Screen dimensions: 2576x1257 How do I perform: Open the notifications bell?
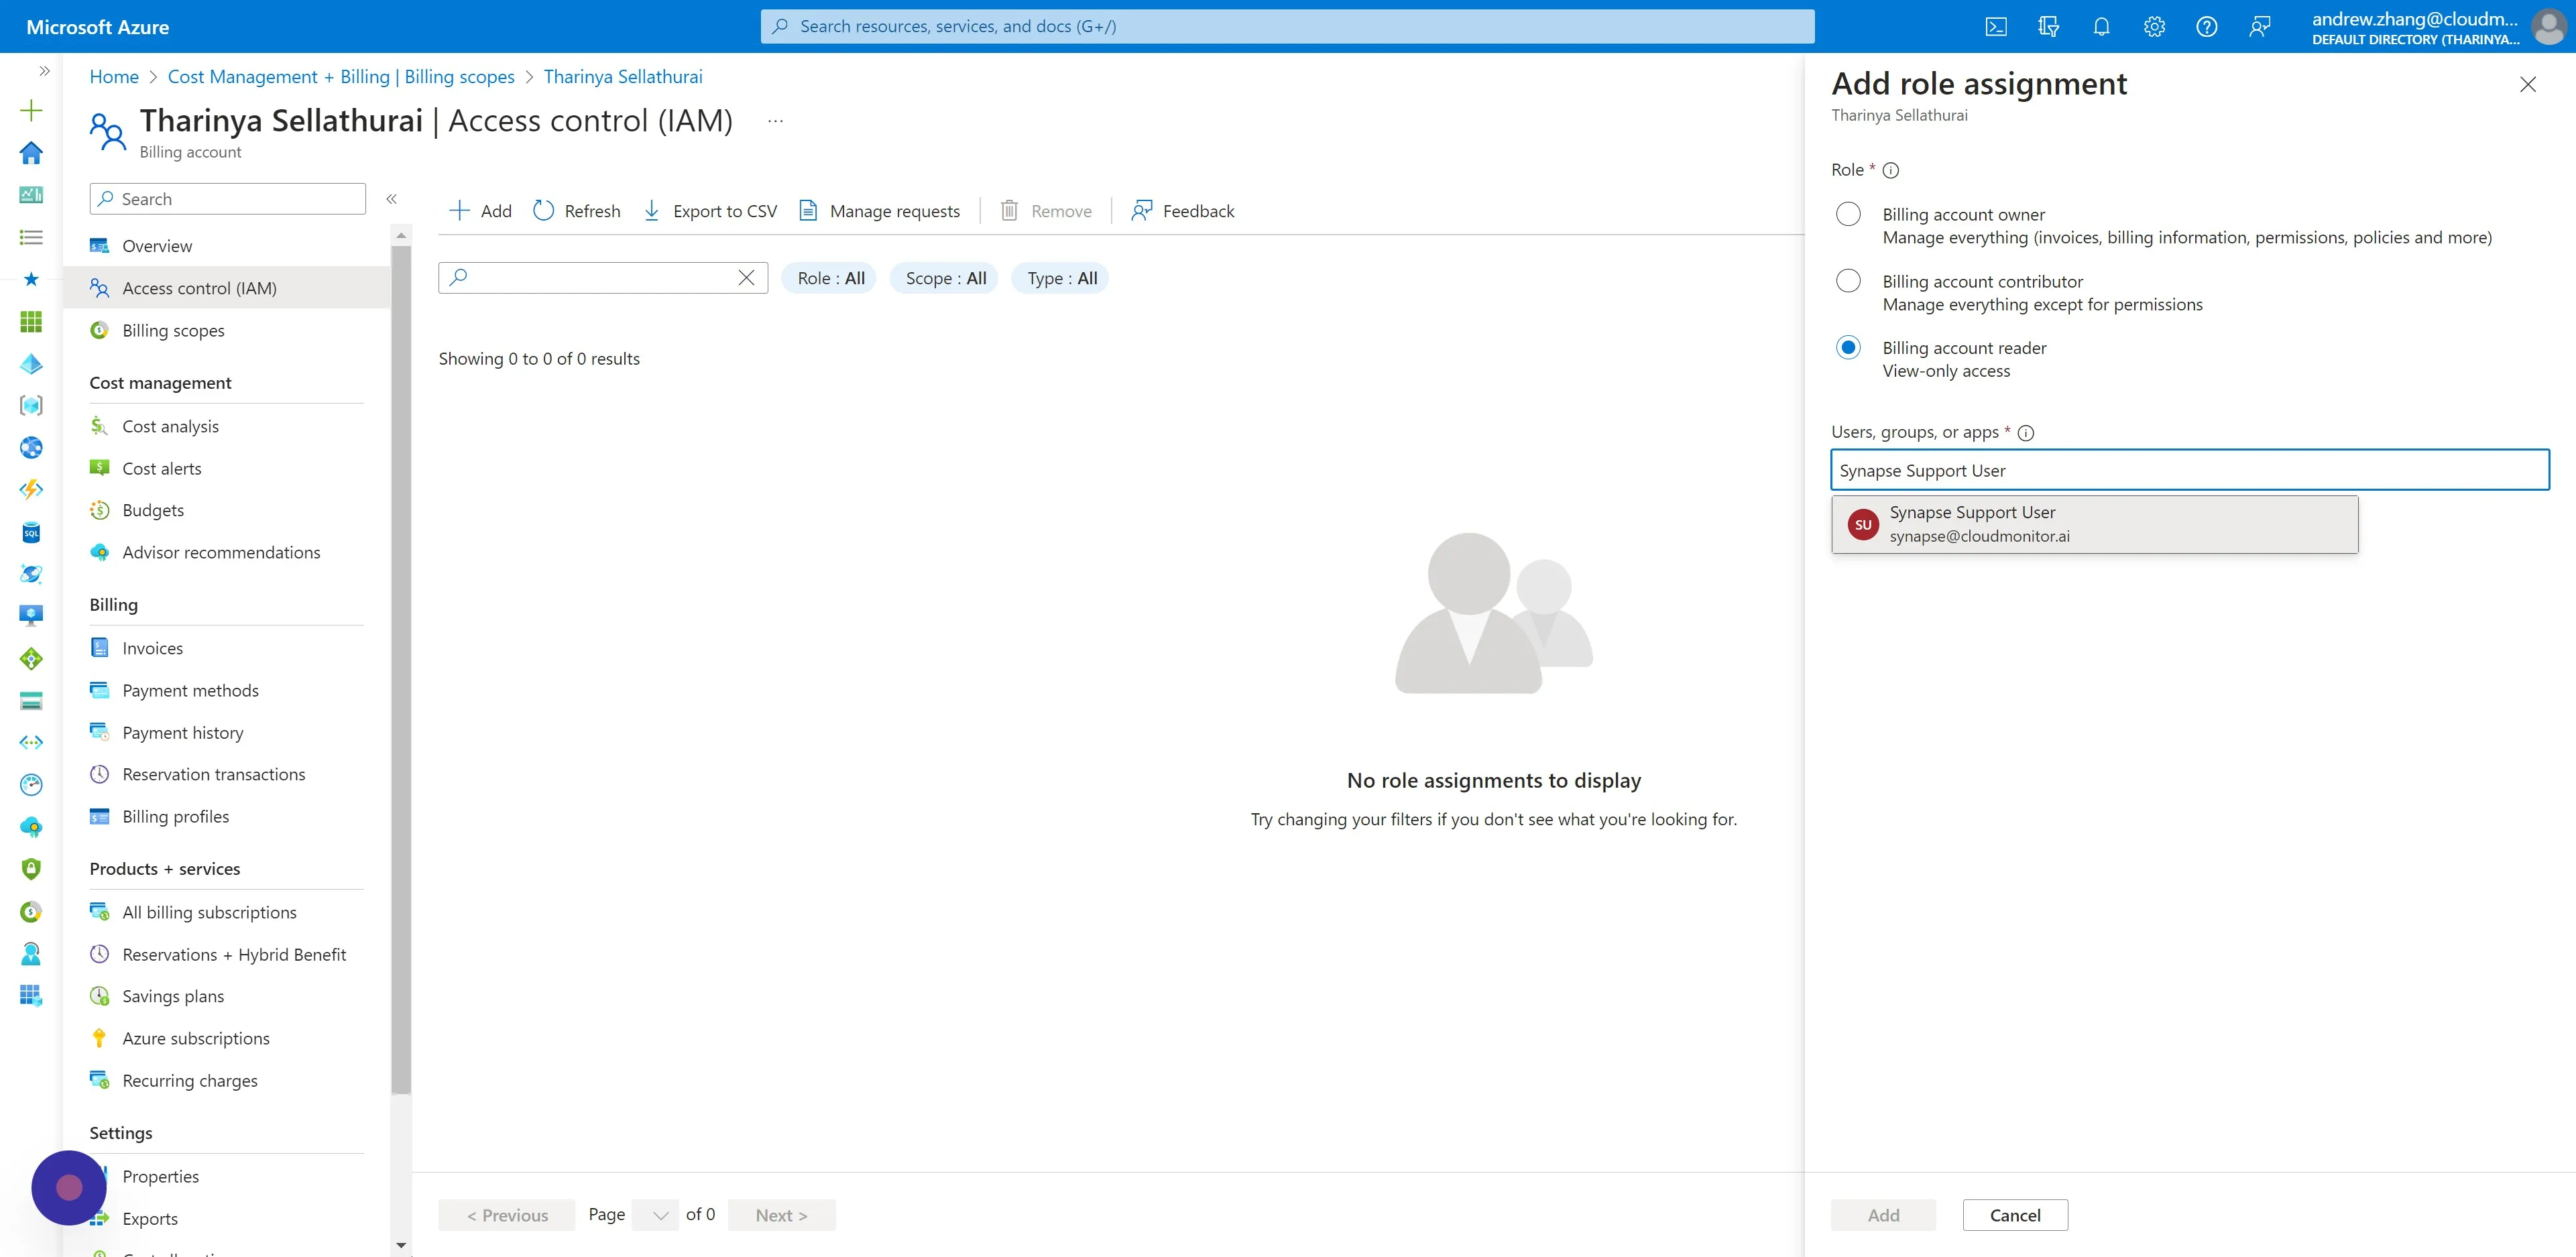[x=2101, y=27]
